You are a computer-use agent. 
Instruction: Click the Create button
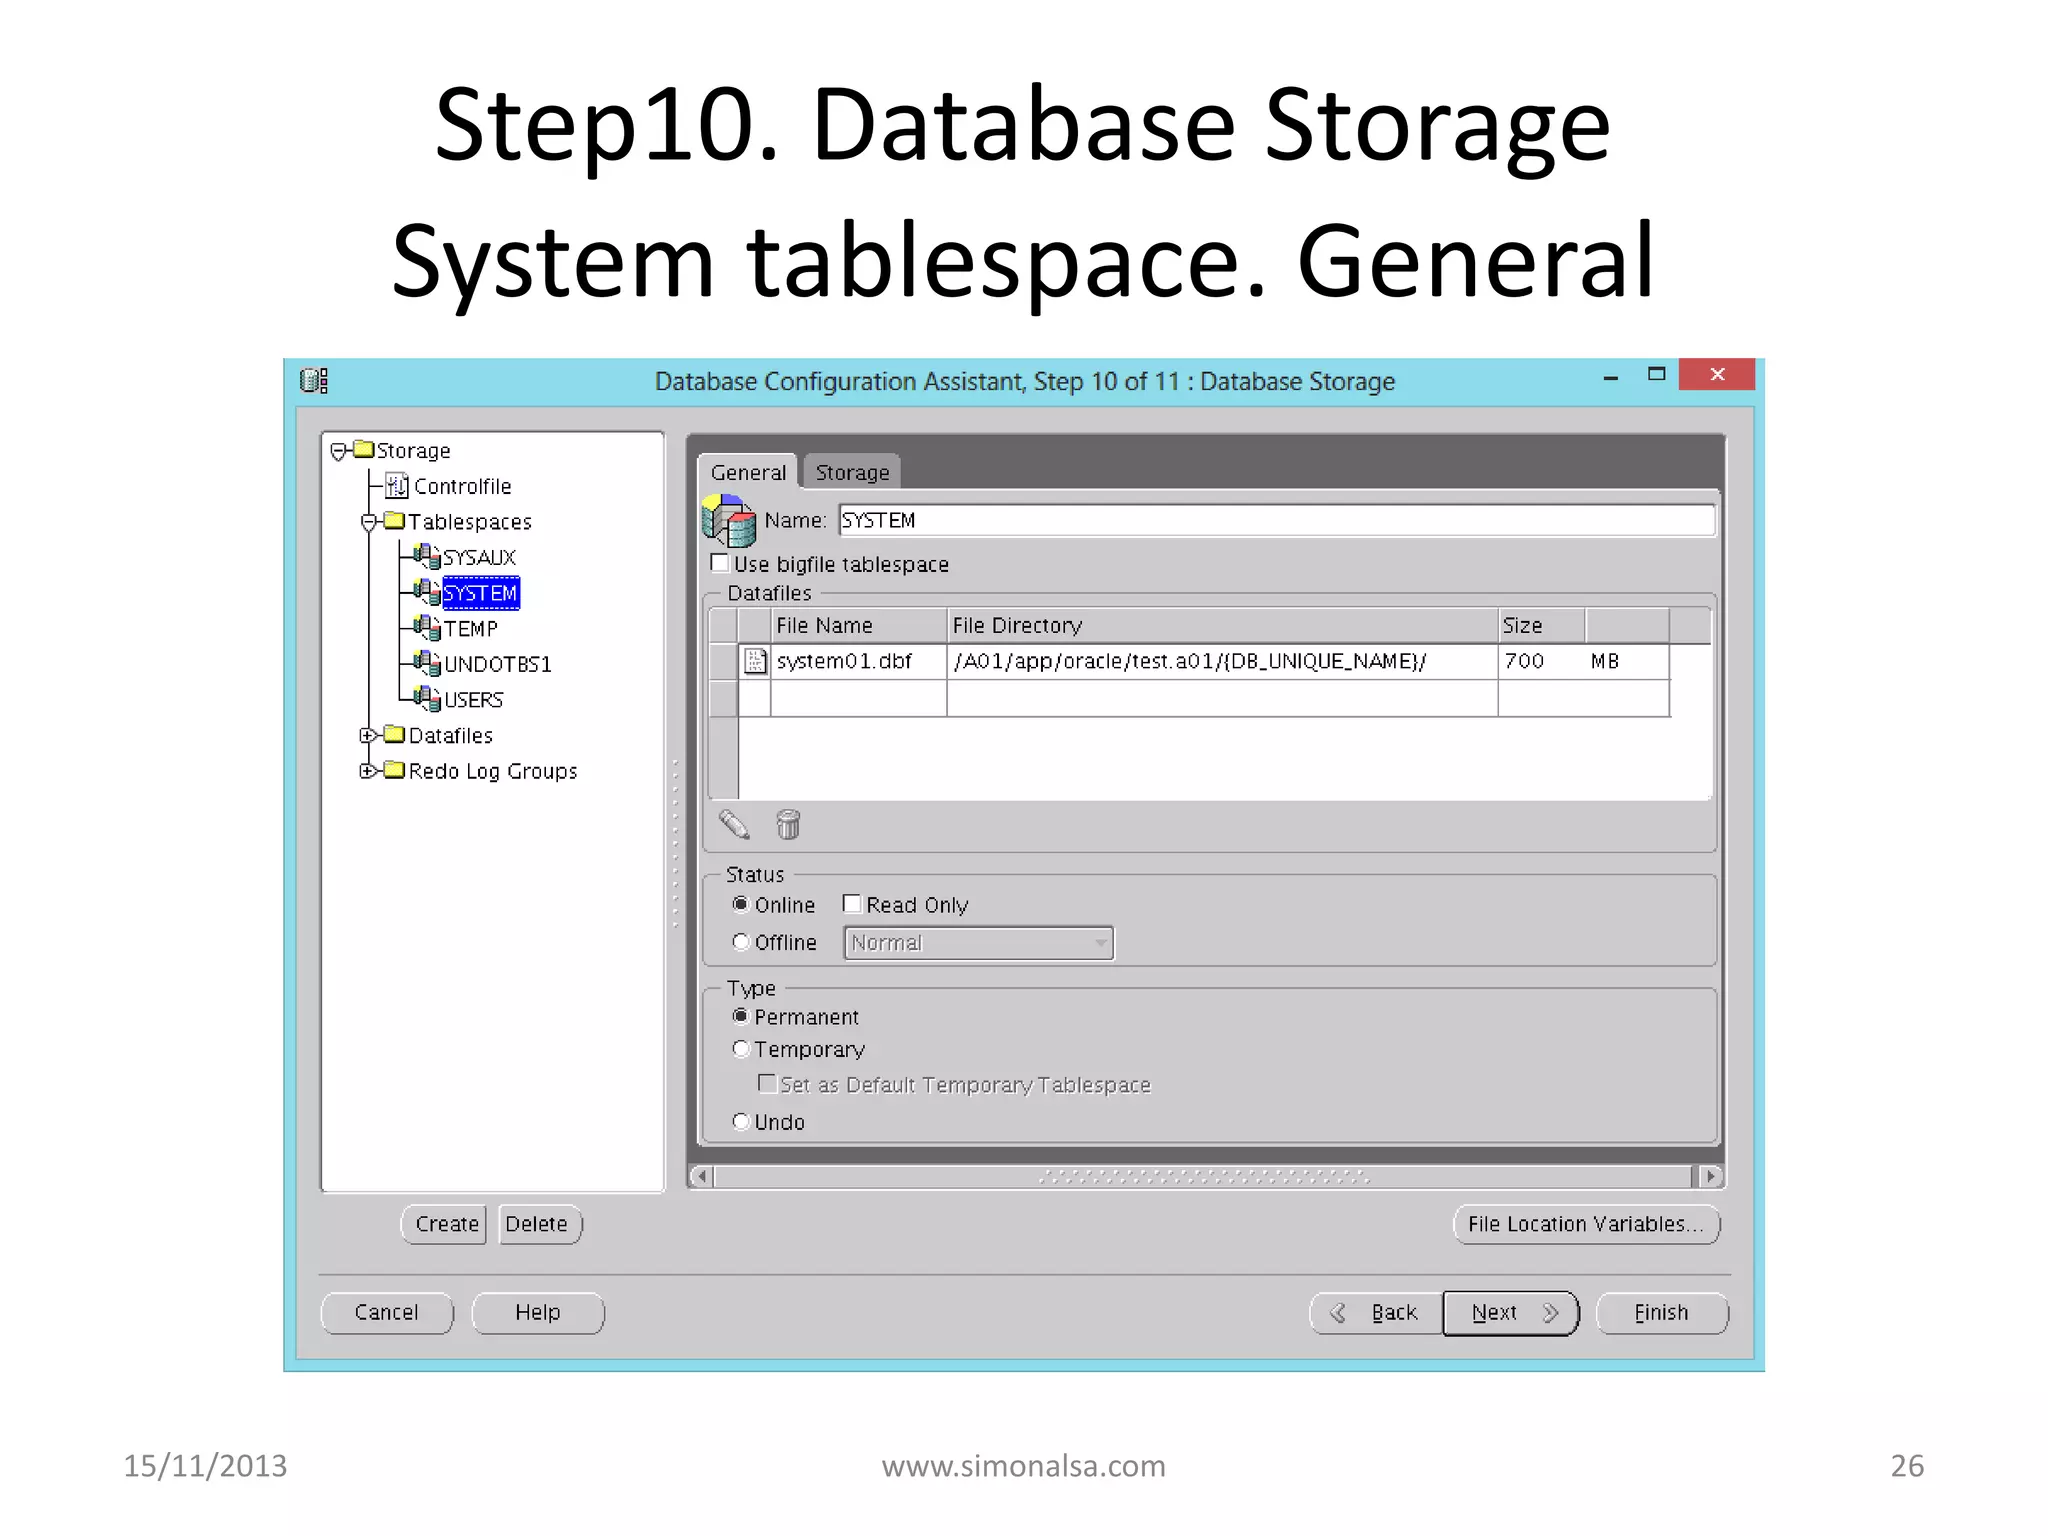pos(444,1224)
